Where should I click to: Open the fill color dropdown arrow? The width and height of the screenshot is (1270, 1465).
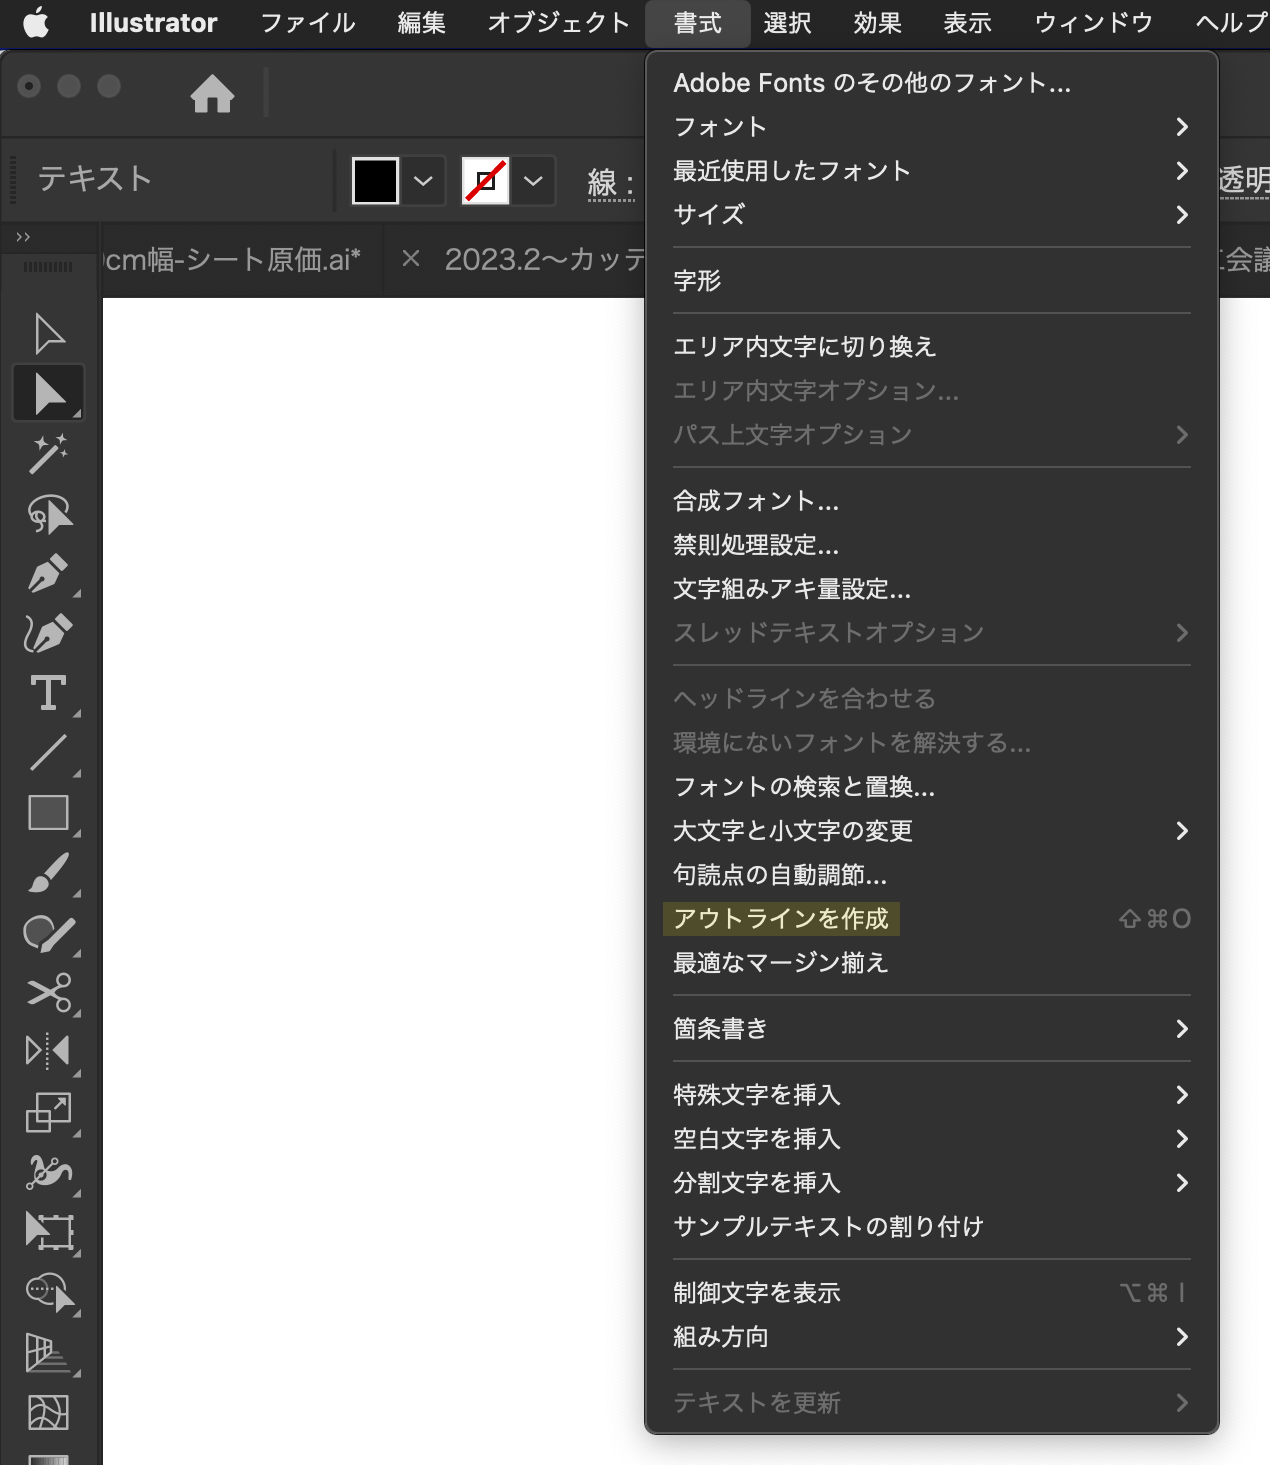423,181
